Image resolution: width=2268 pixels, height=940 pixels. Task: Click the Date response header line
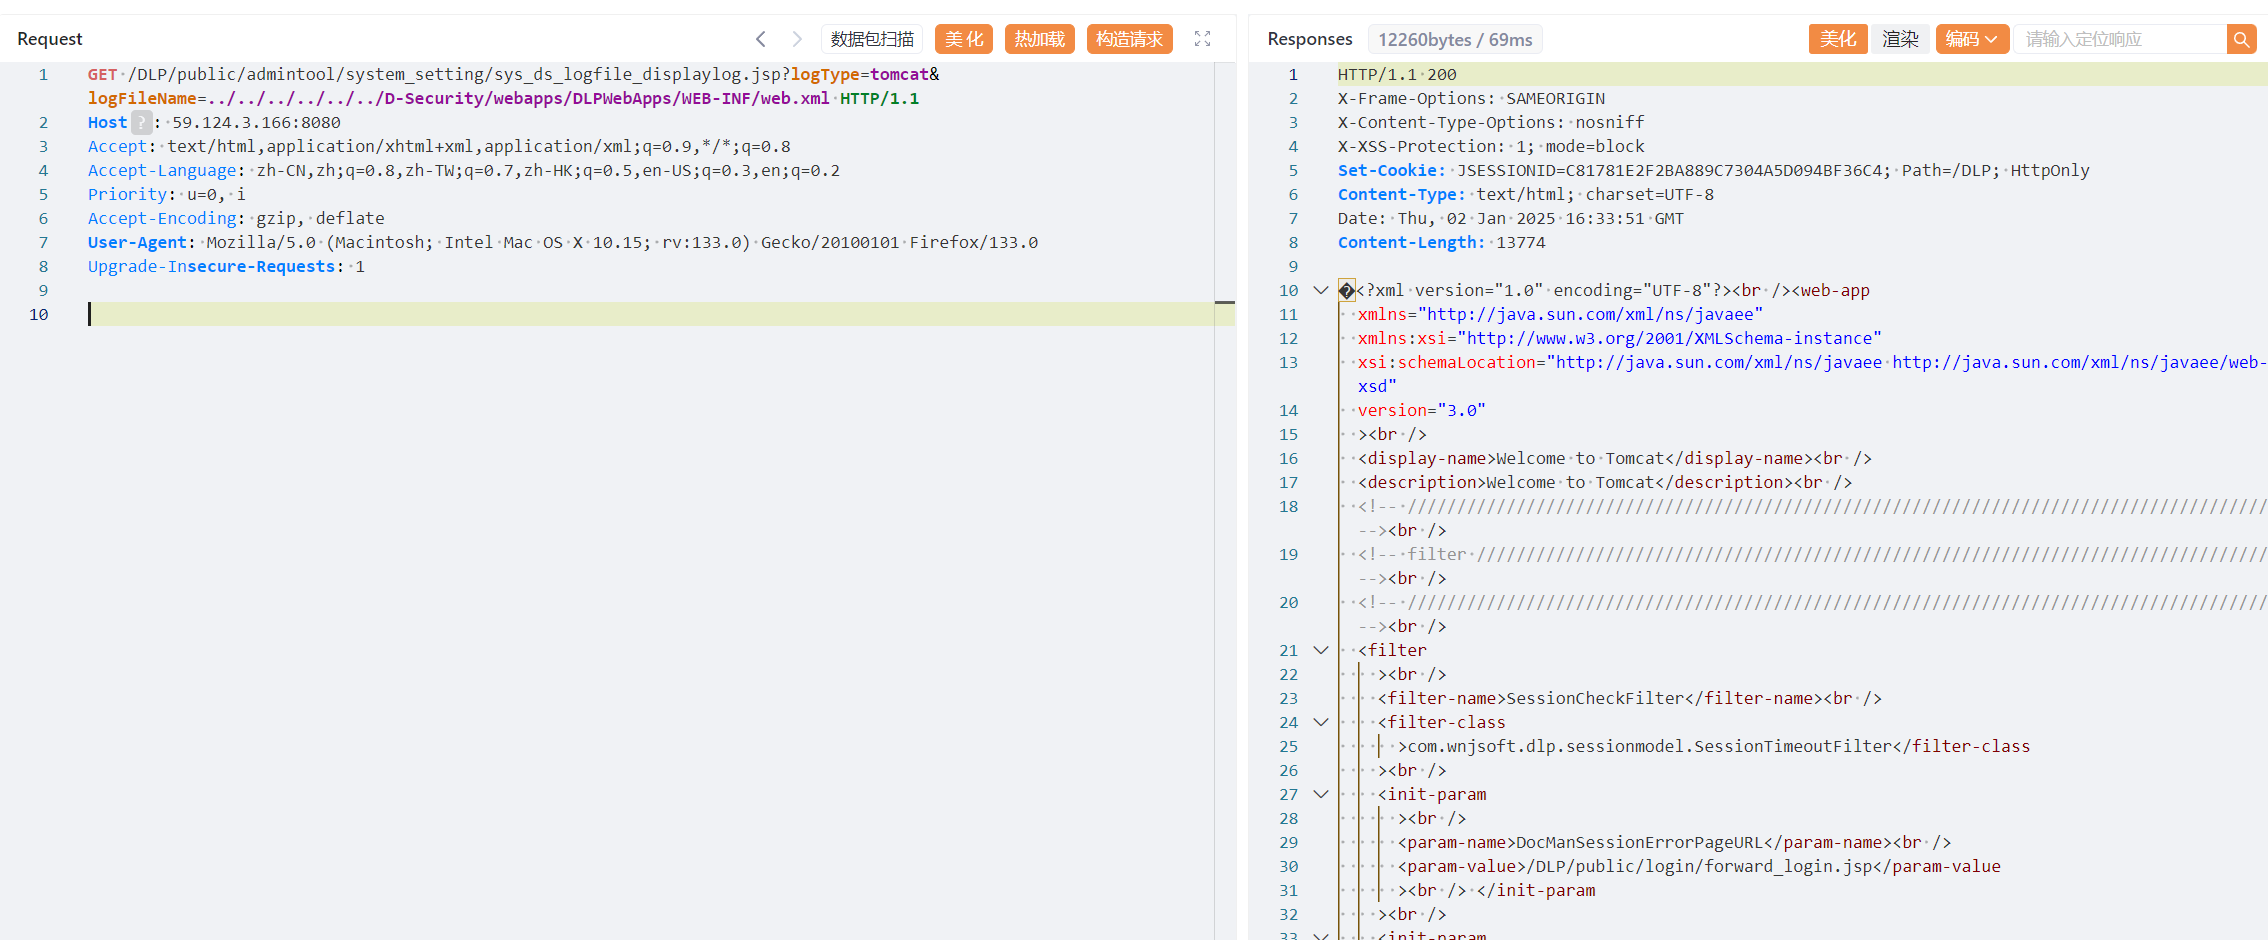tap(1511, 218)
